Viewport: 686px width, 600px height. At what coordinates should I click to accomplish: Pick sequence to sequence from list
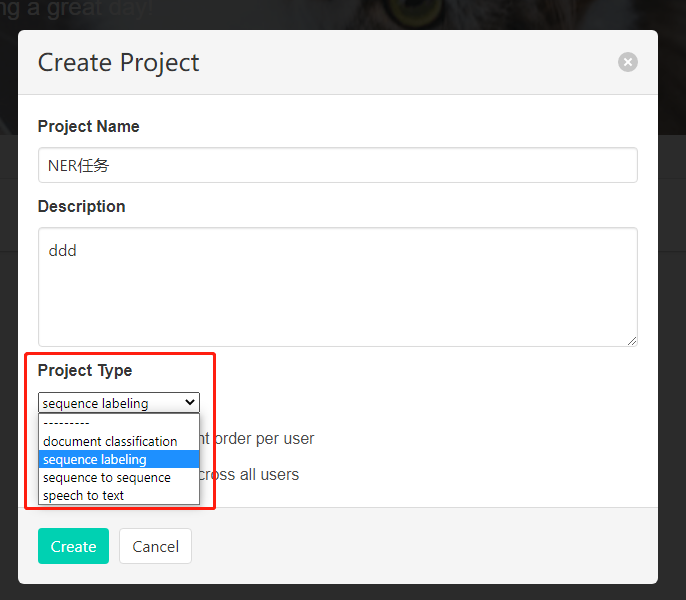click(107, 477)
